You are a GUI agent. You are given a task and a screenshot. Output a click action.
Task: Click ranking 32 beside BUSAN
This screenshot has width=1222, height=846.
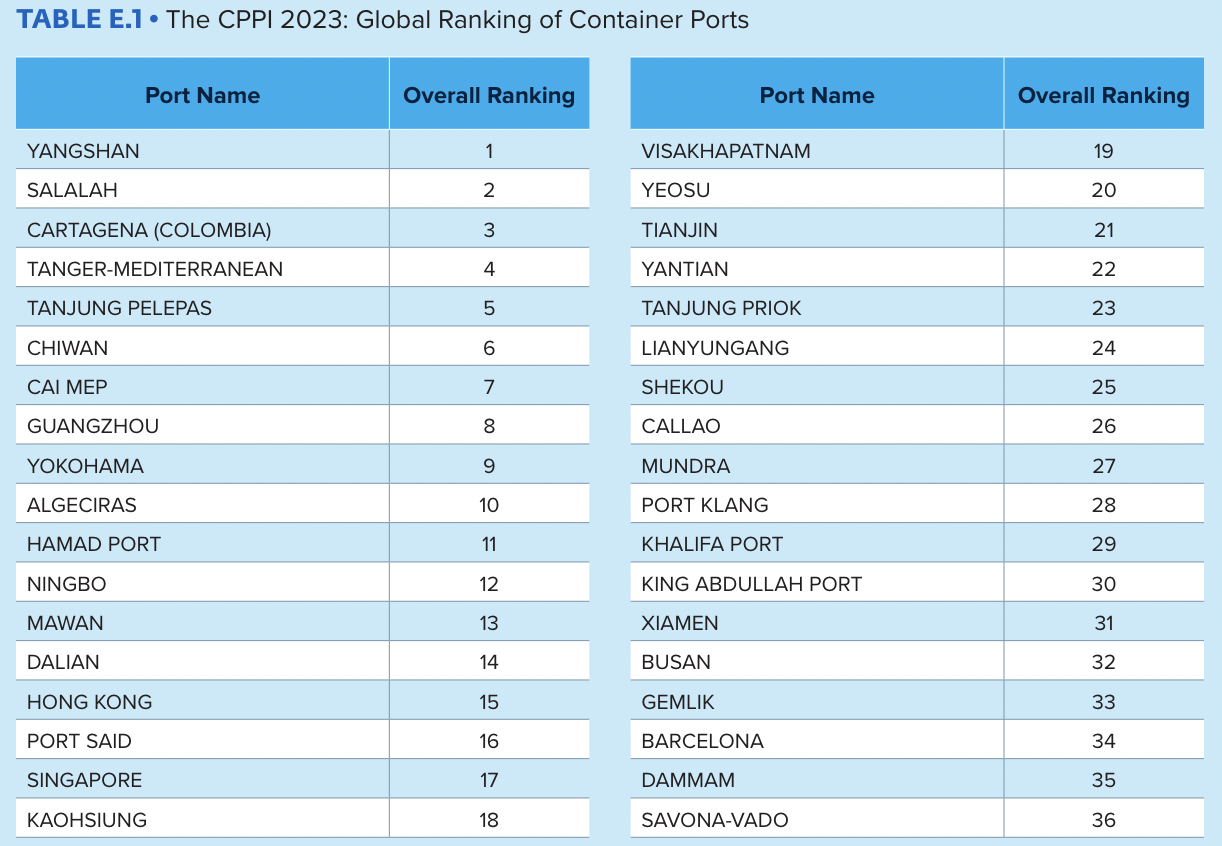coord(1104,662)
